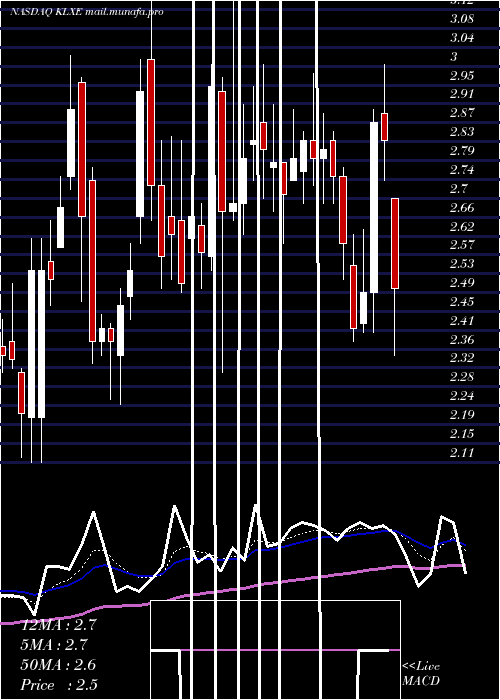500x700 pixels.
Task: Select the 2.32 price axis label
Action: pyautogui.click(x=462, y=358)
